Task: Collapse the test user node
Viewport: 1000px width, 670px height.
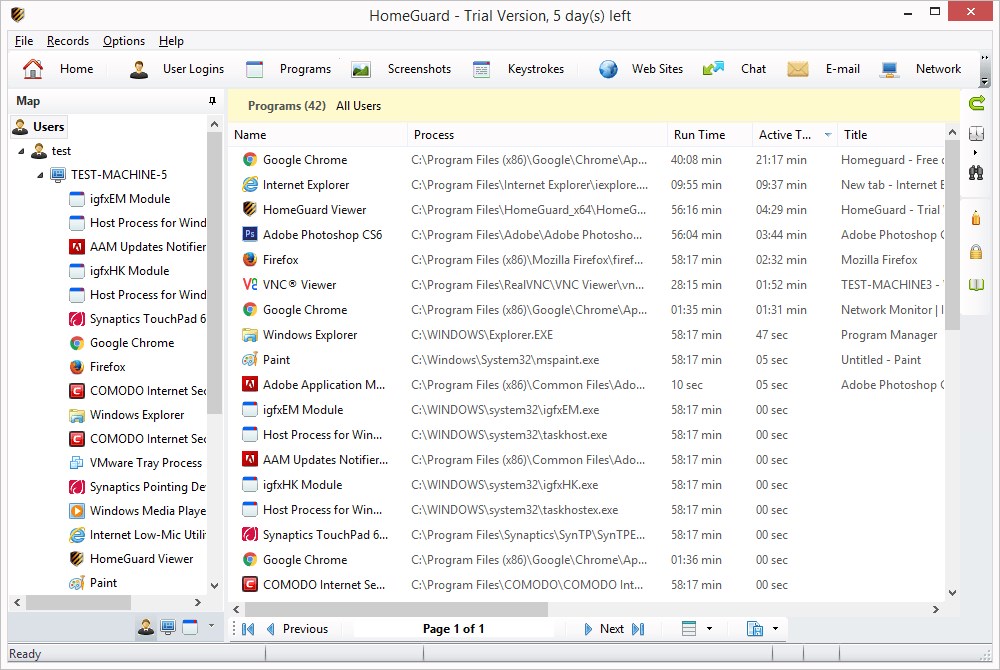Action: 22,152
